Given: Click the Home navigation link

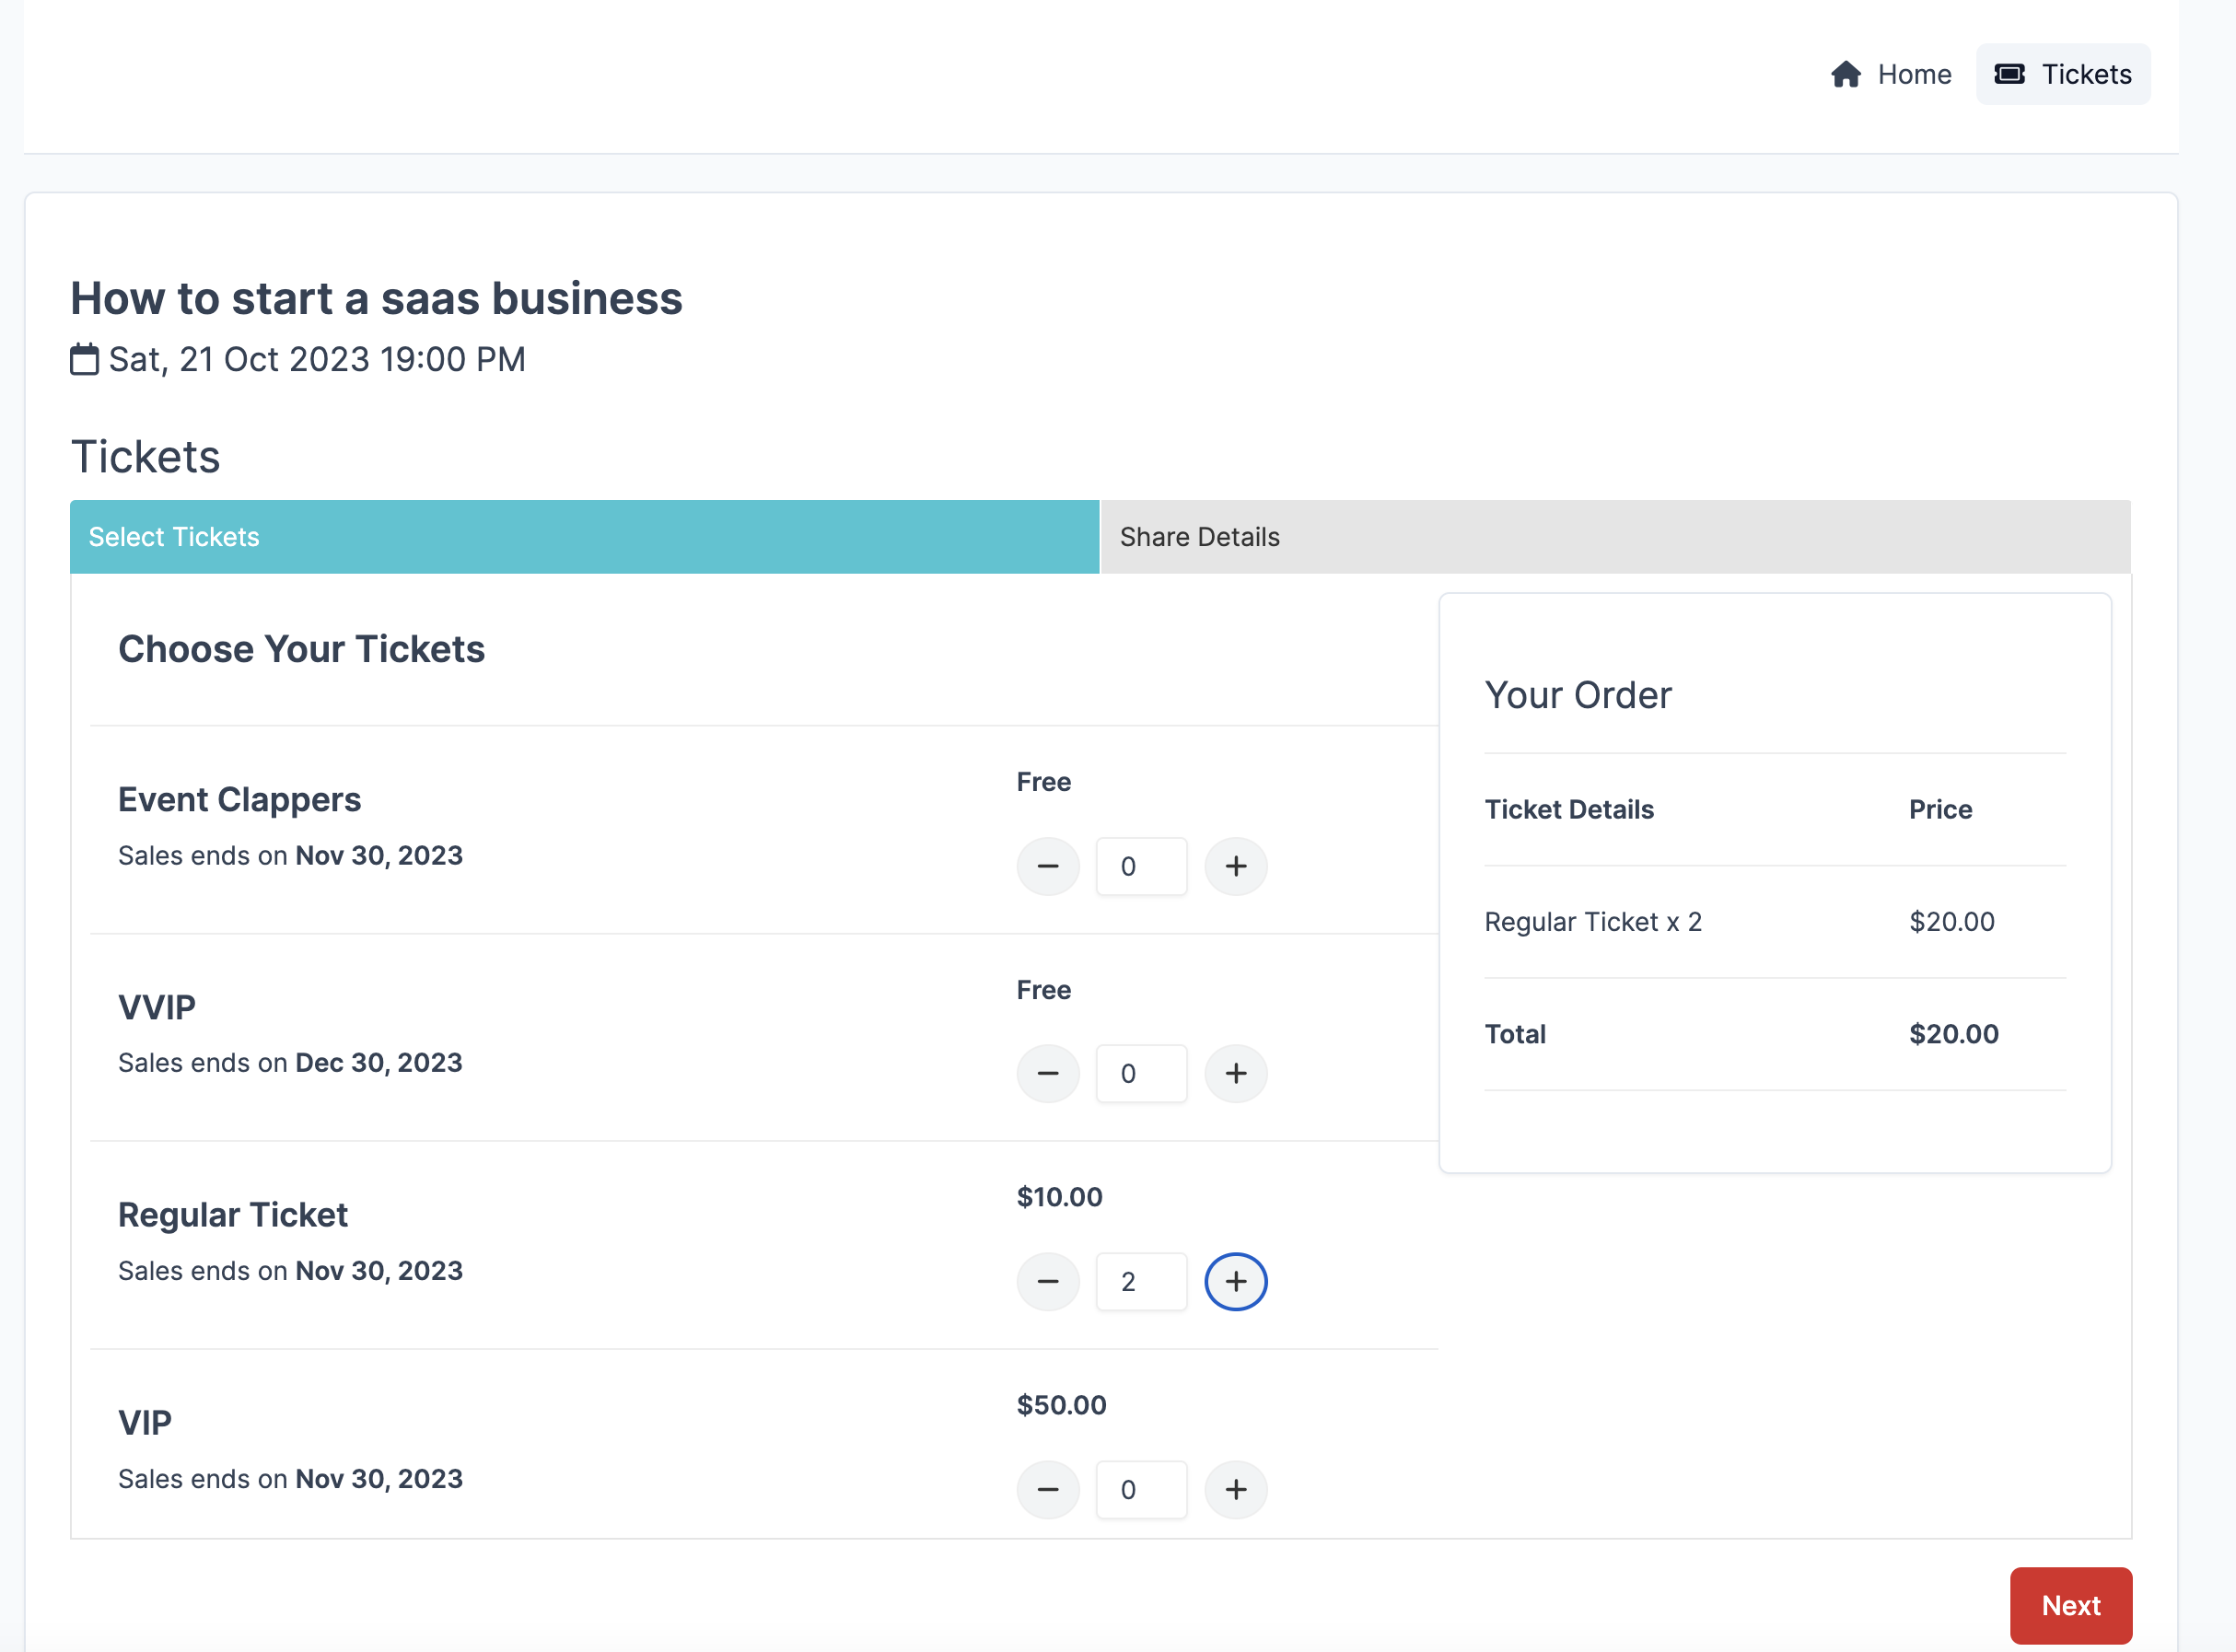Looking at the screenshot, I should (1913, 74).
